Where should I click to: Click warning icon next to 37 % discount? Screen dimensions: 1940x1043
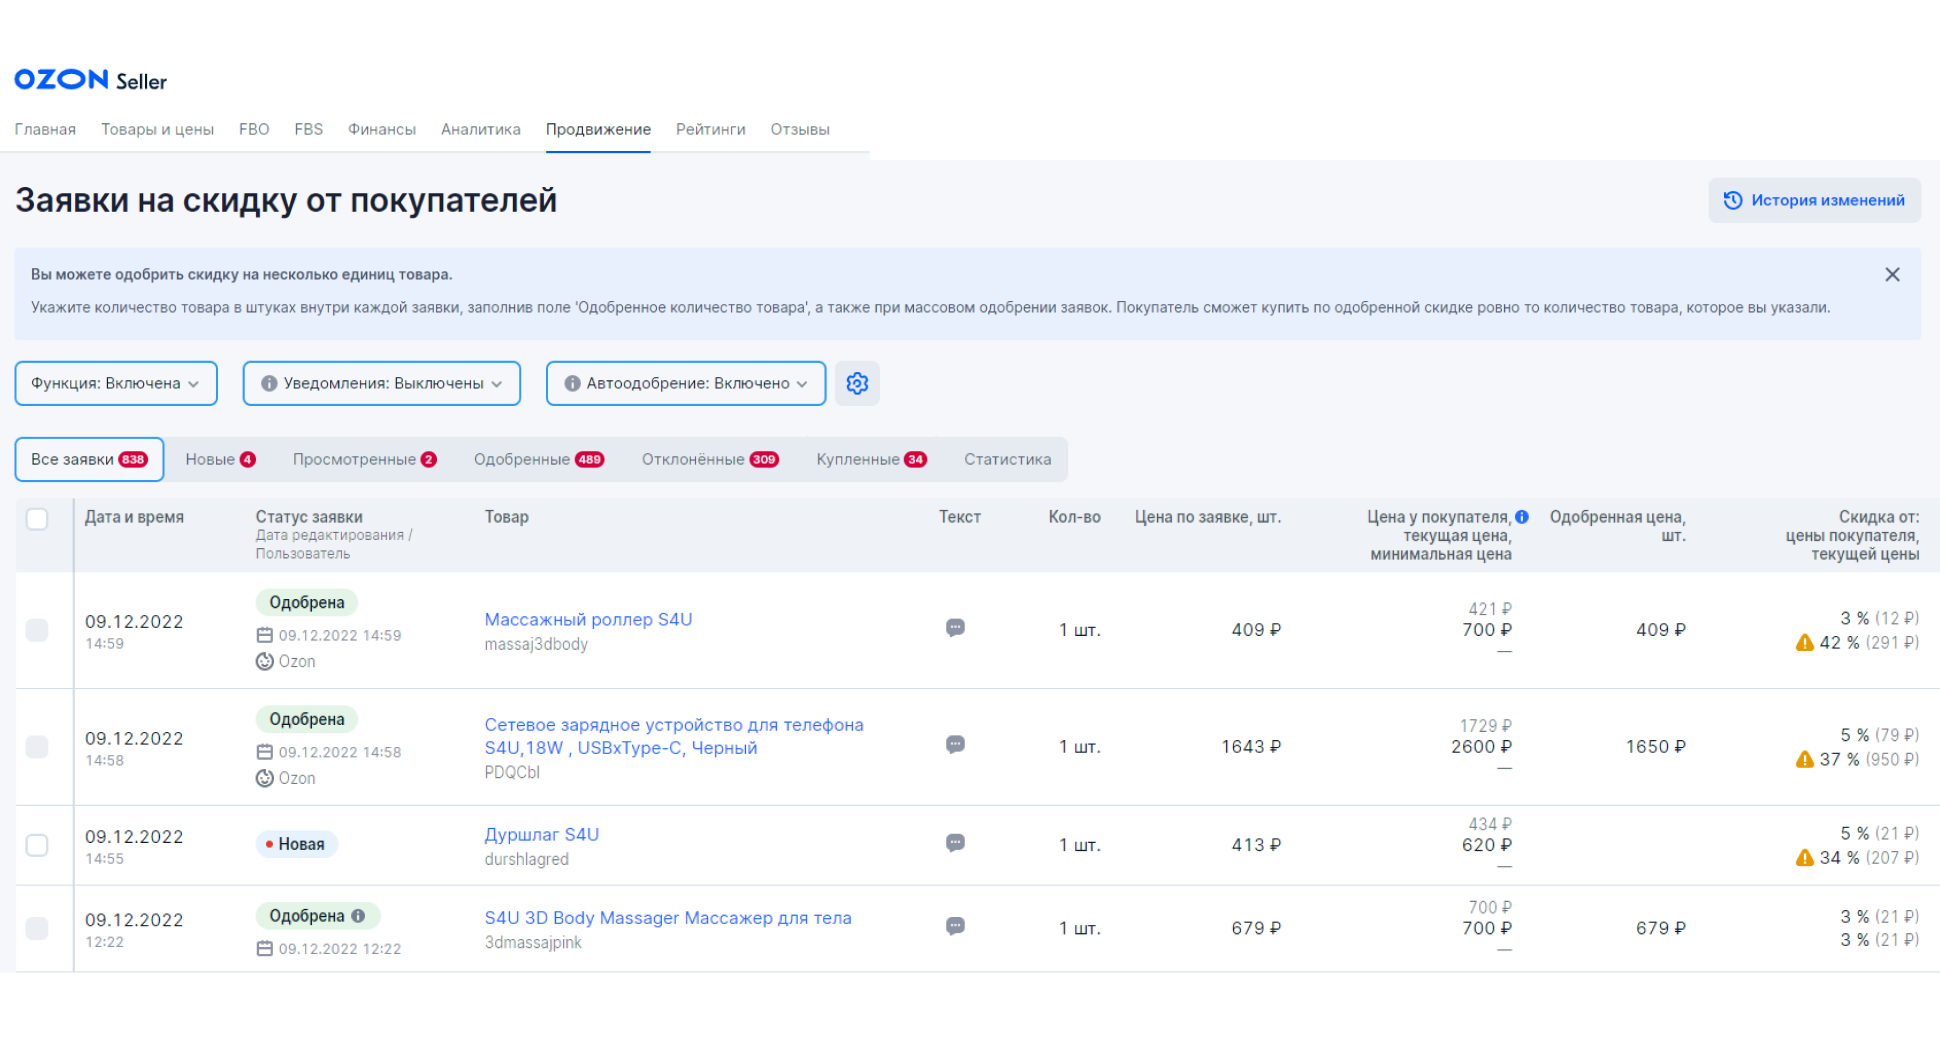1804,760
